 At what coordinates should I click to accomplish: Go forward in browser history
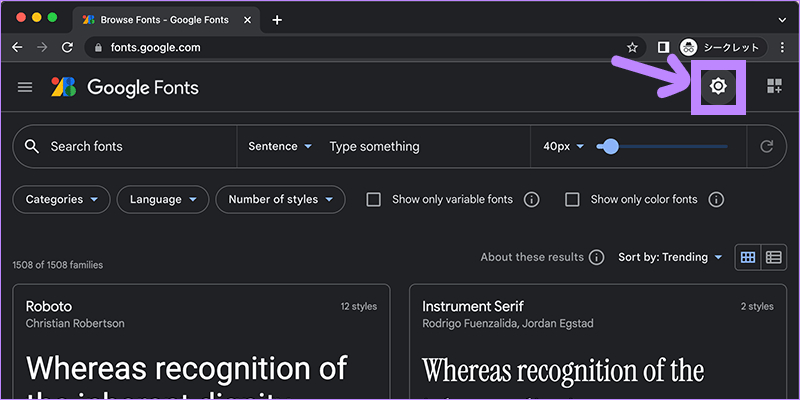coord(42,47)
